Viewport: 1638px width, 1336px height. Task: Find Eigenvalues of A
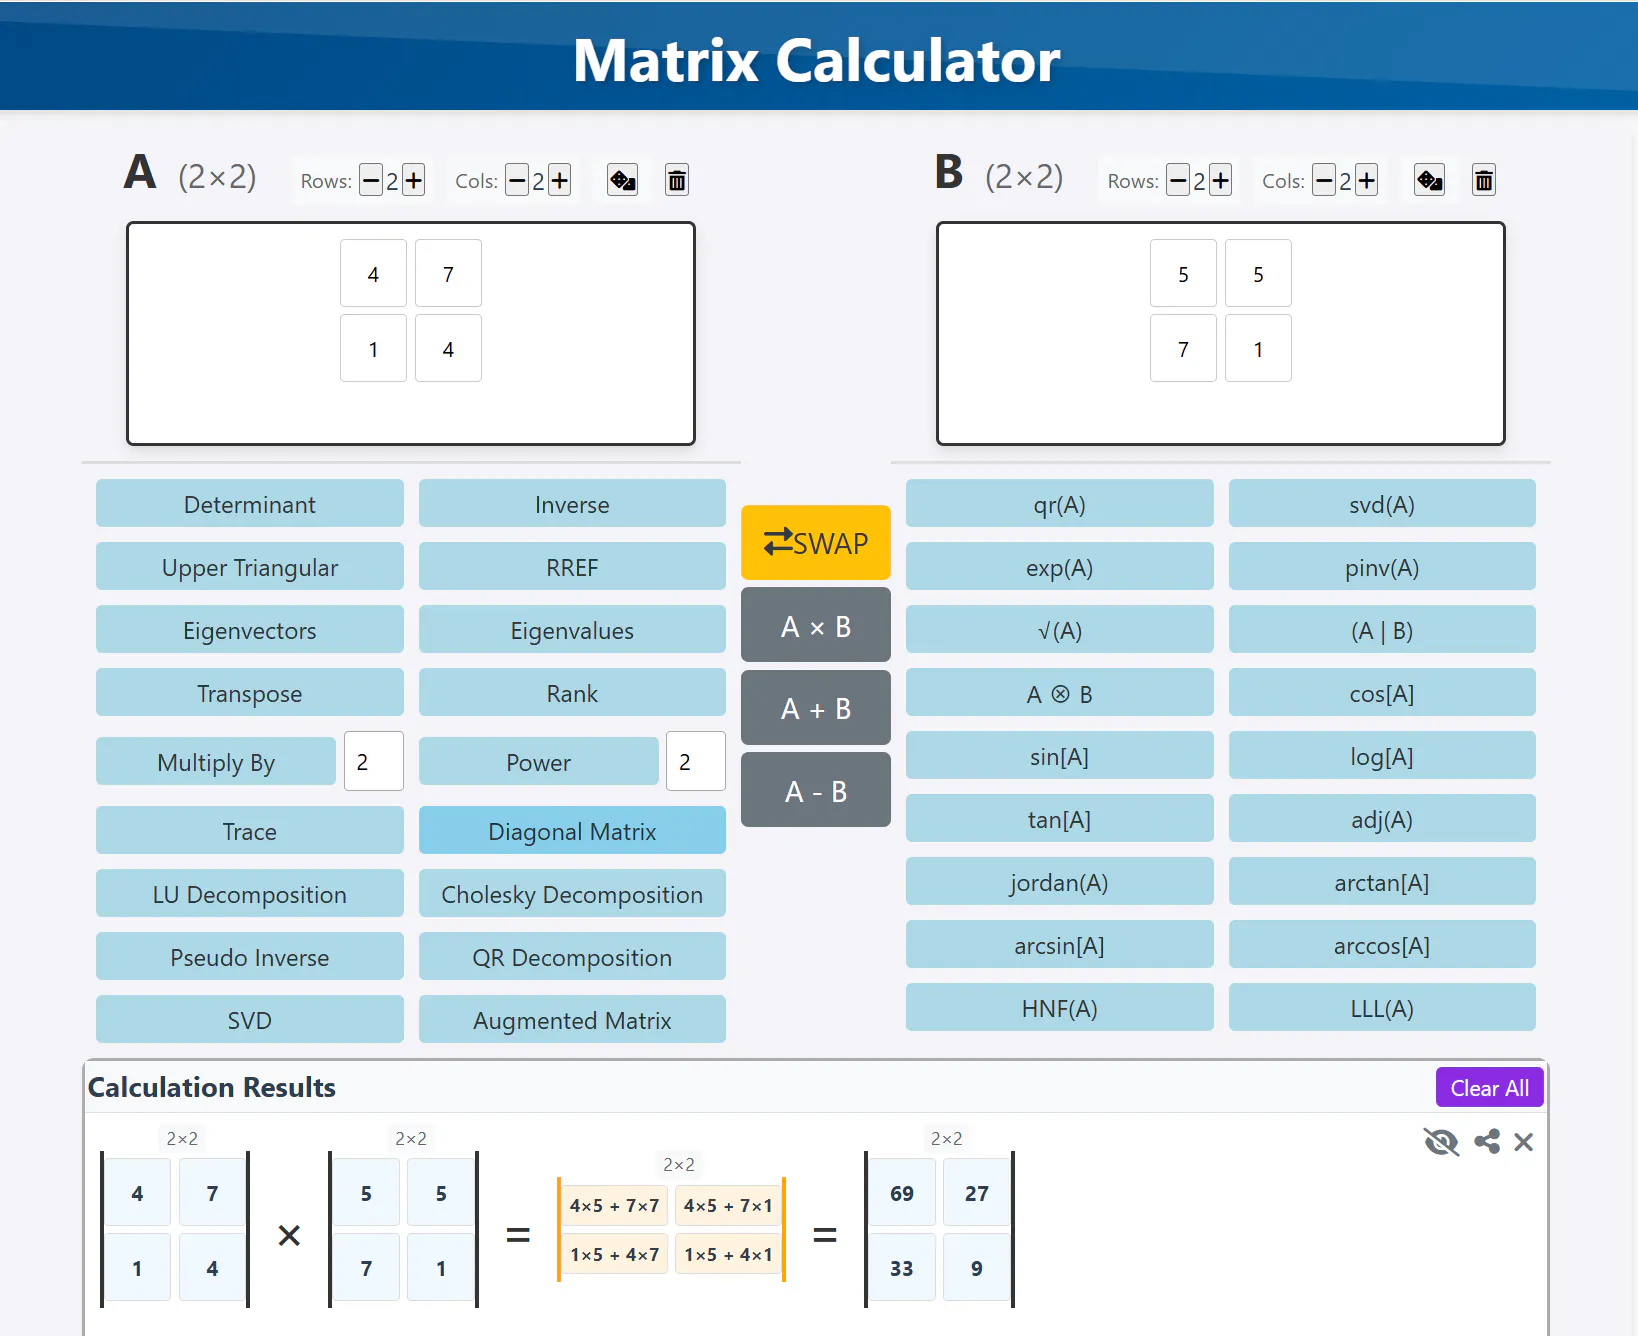pyautogui.click(x=572, y=630)
